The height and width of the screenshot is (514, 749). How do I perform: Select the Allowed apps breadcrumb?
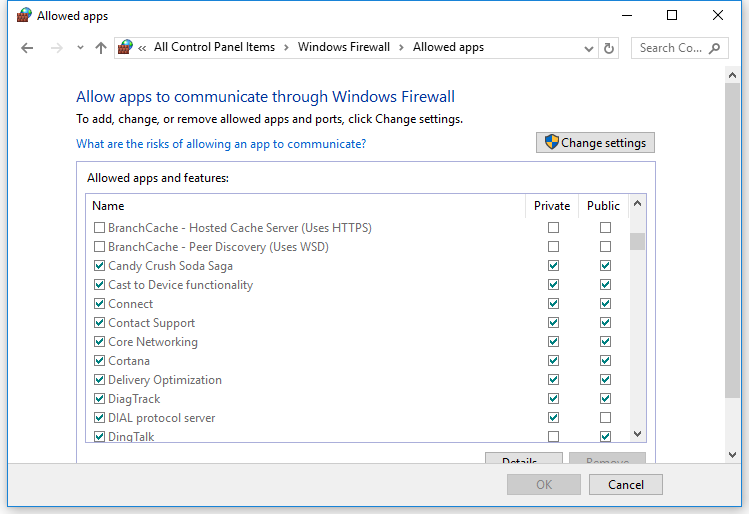(x=448, y=47)
